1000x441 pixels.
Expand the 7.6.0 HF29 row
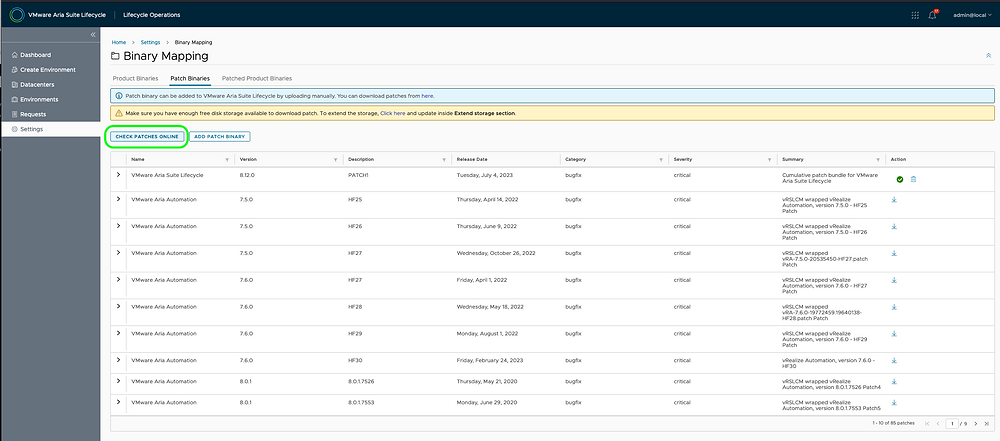[x=118, y=333]
